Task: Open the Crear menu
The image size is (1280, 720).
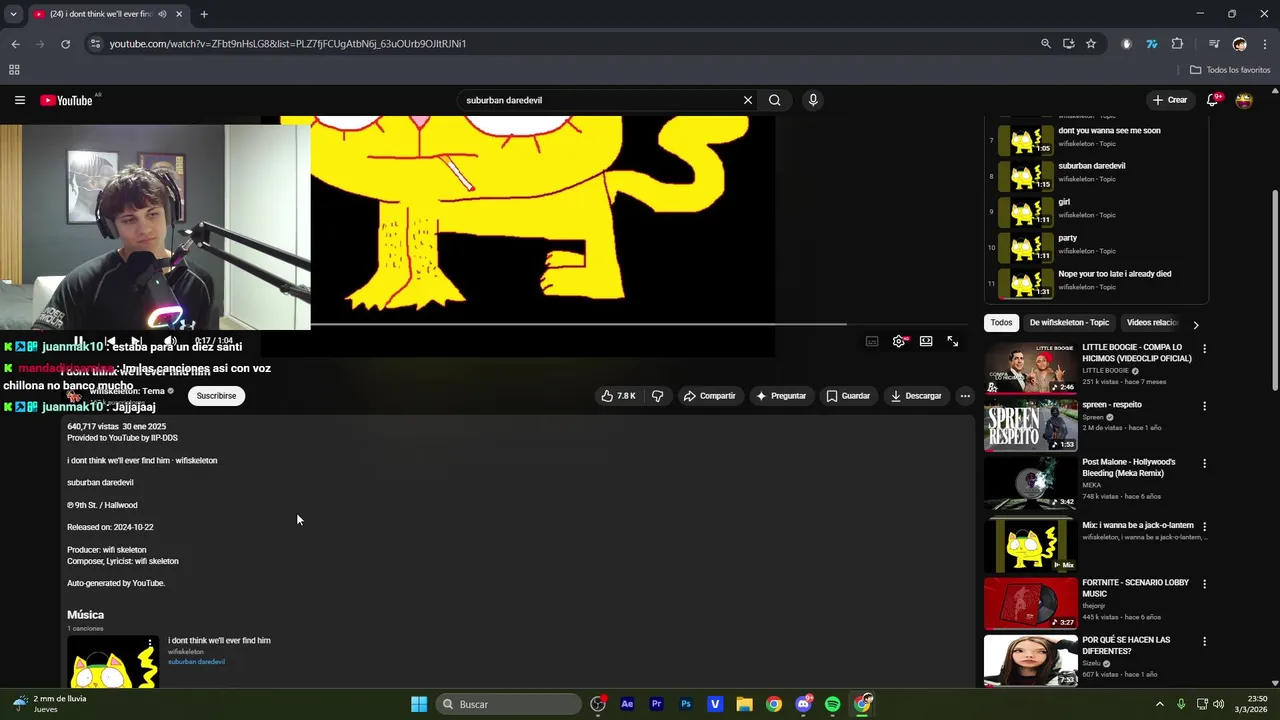Action: click(x=1170, y=100)
